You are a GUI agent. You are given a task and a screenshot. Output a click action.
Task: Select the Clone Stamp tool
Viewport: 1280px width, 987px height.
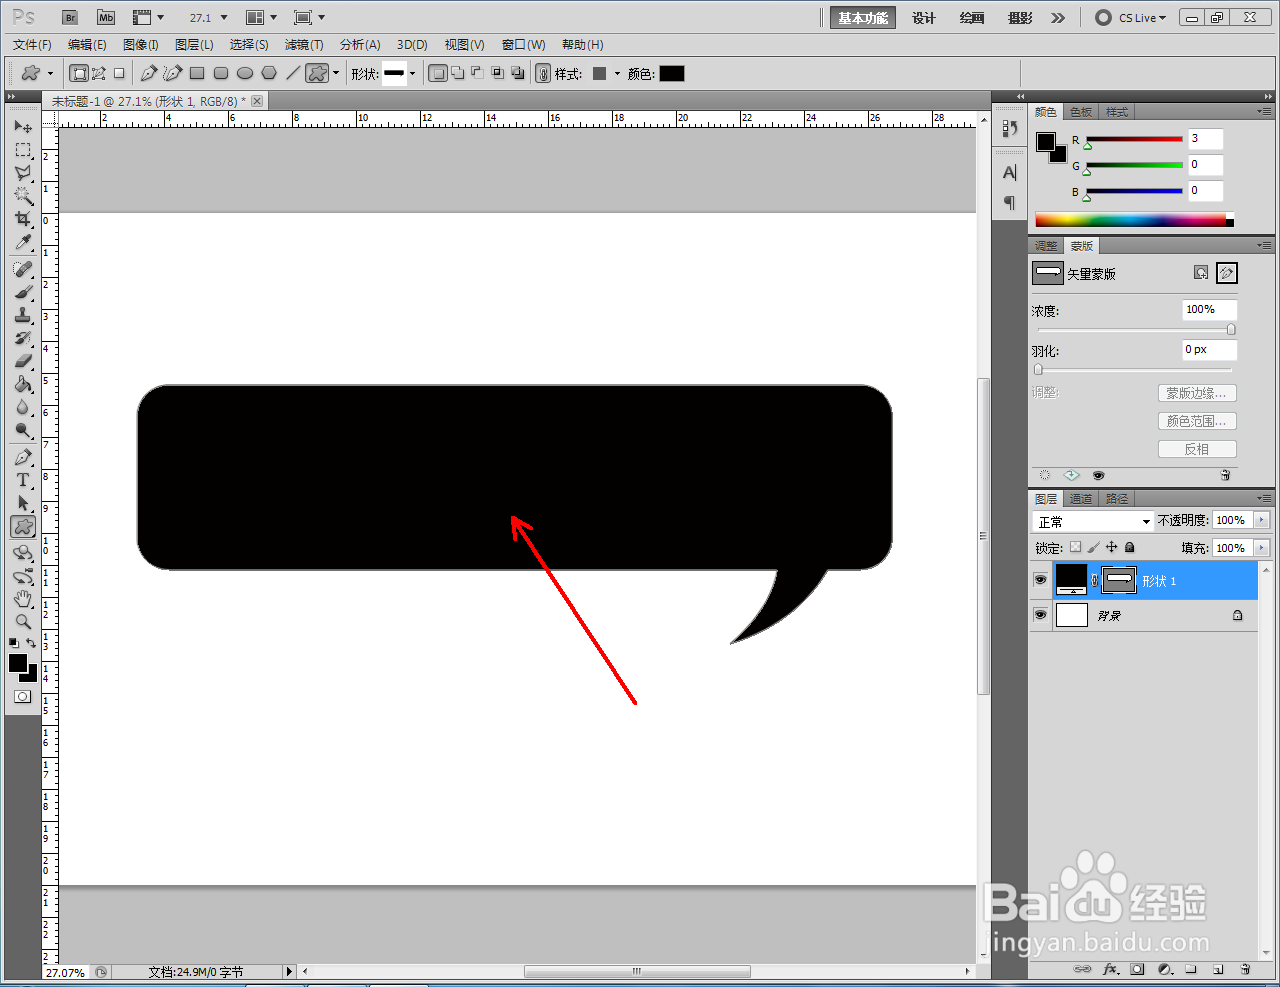point(23,315)
